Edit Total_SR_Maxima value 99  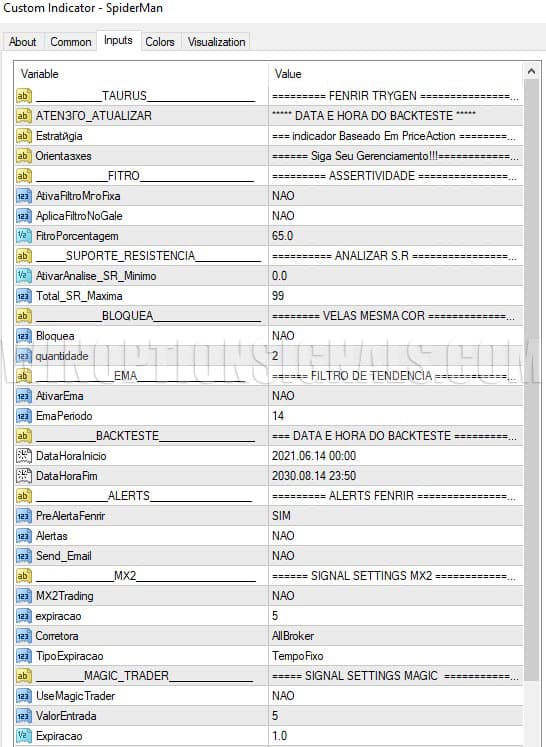(x=396, y=296)
